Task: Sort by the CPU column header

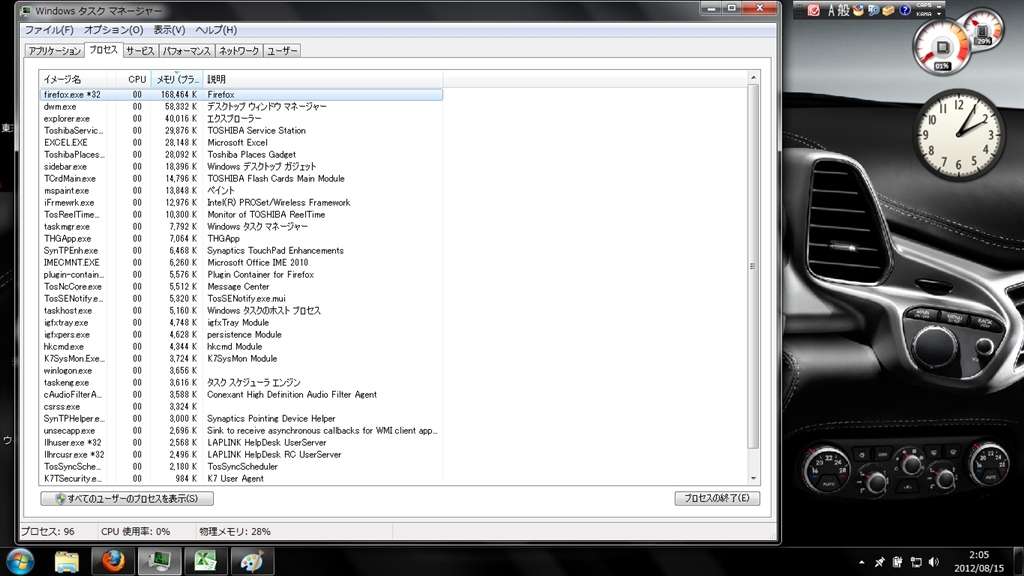Action: coord(134,79)
